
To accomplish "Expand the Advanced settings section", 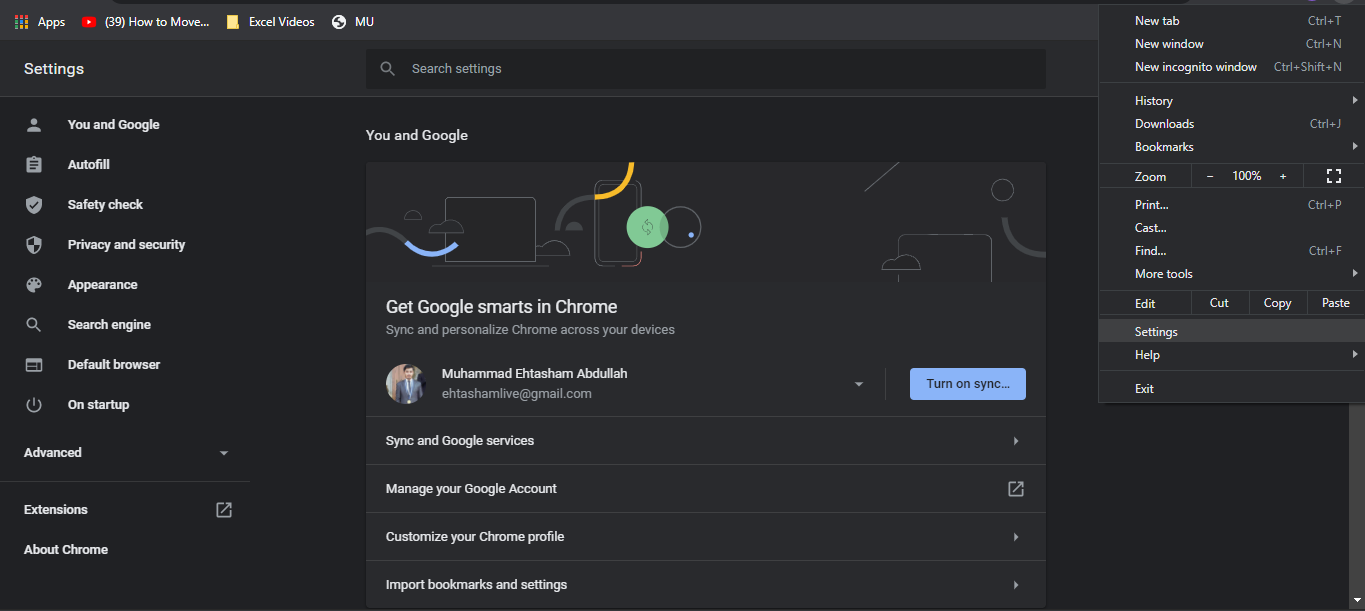I will coord(223,453).
